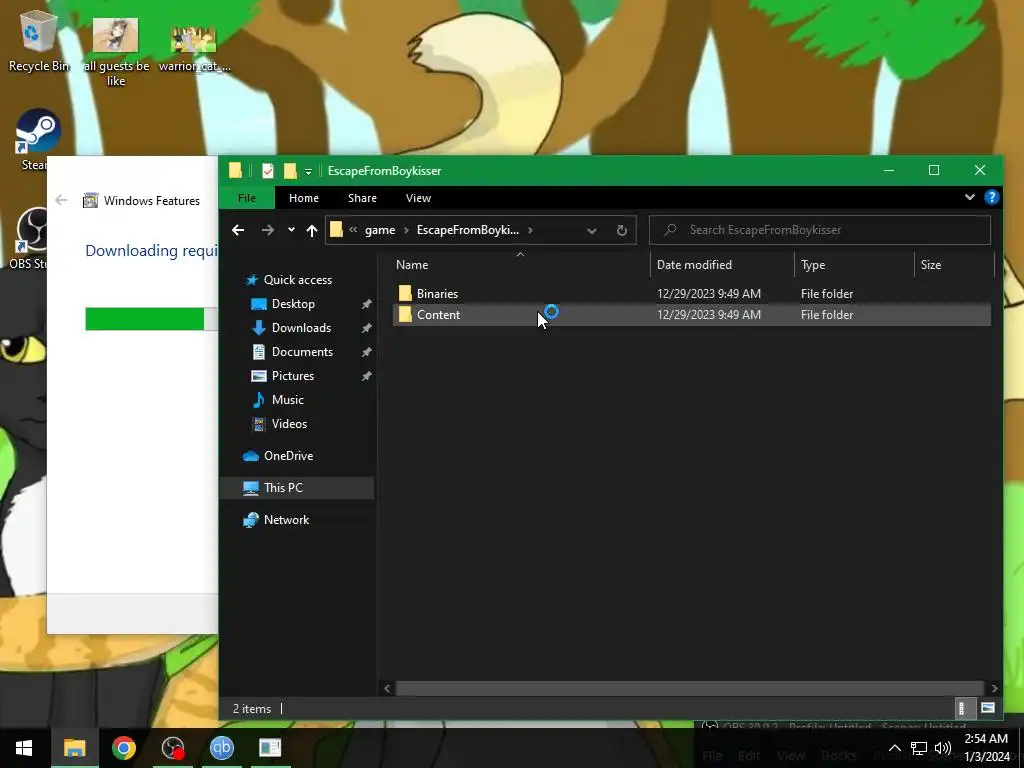
Task: Open Explorer Help via the question mark icon
Action: tap(991, 197)
